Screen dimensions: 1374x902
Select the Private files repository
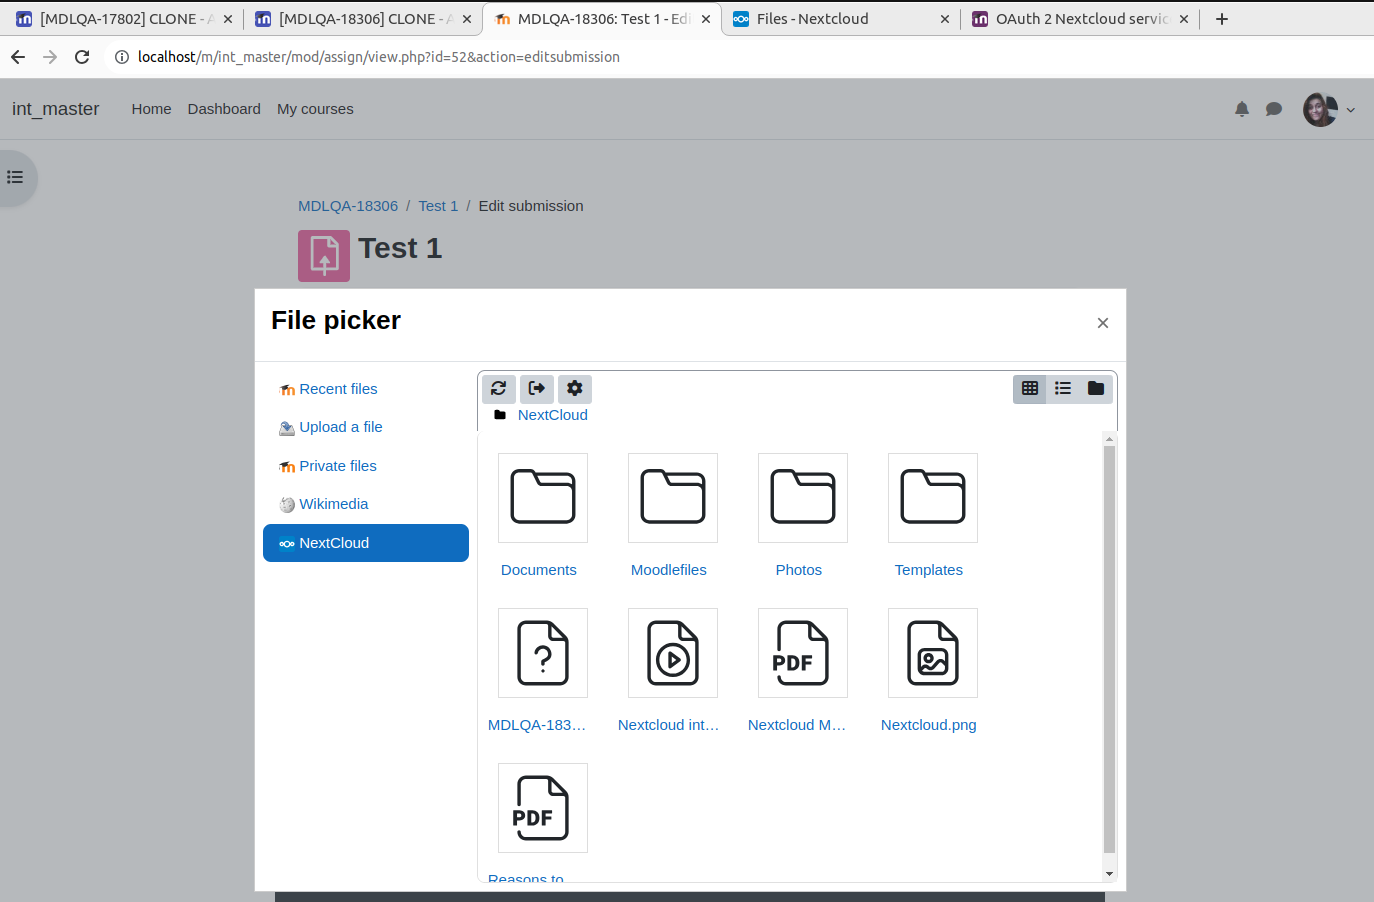coord(366,466)
